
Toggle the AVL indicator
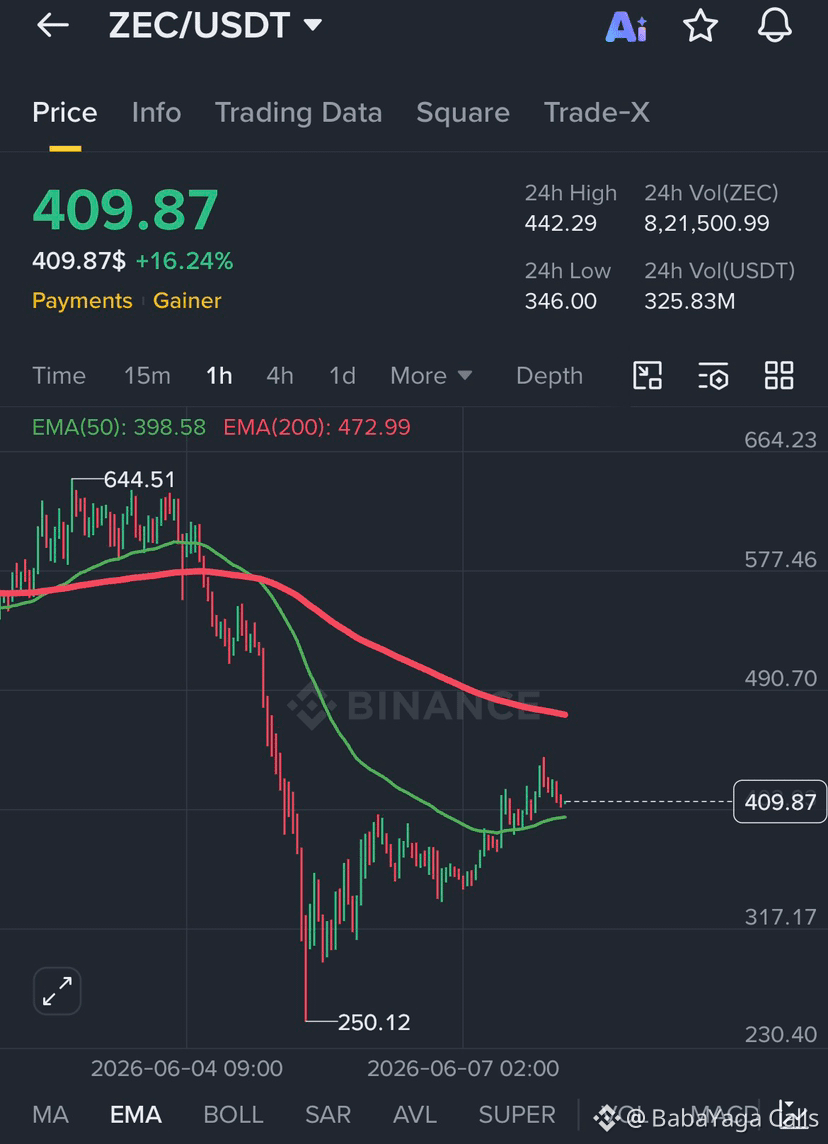click(414, 1115)
